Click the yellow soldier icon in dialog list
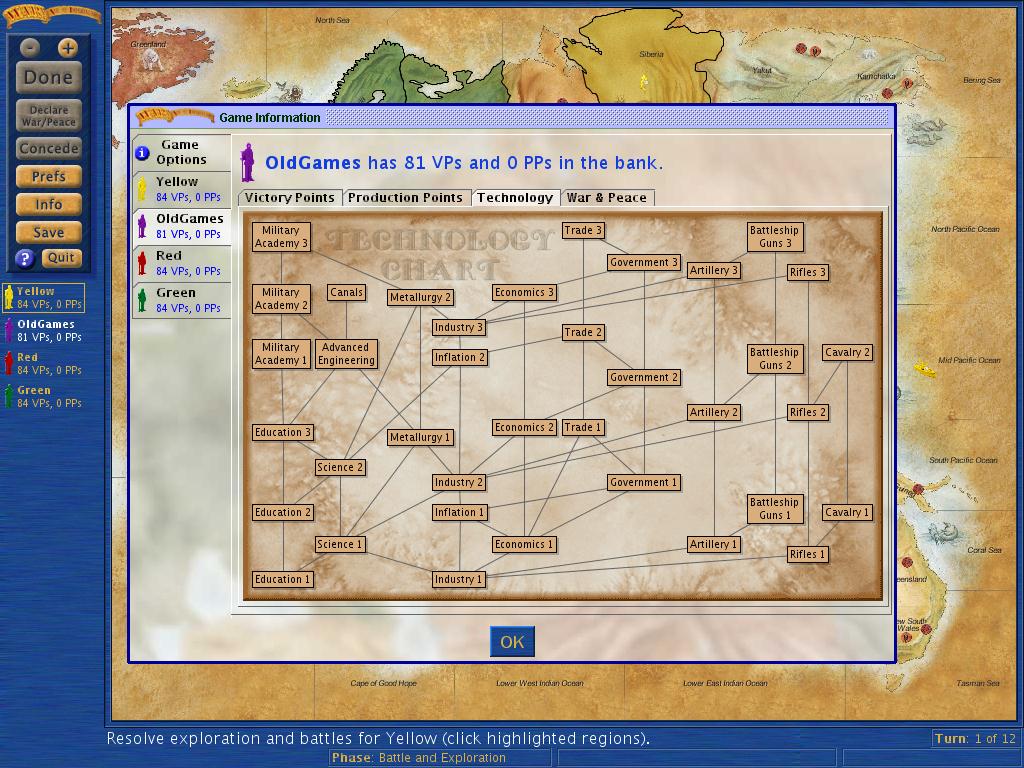This screenshot has height=768, width=1024. [x=142, y=189]
